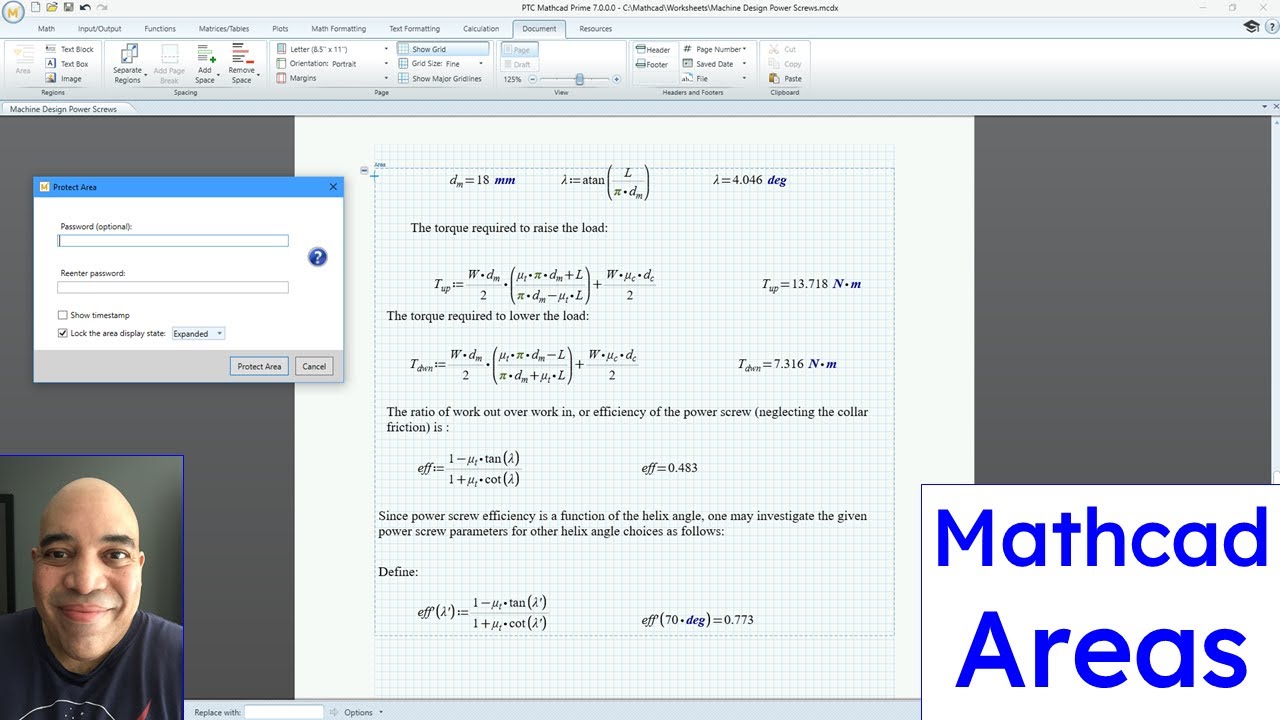Open the Expanded display state dropdown
The image size is (1280, 720).
coord(198,333)
